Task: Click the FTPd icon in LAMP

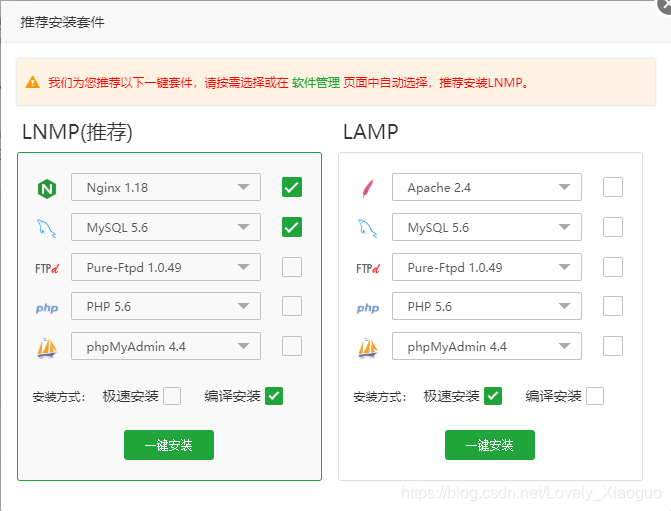Action: [368, 268]
